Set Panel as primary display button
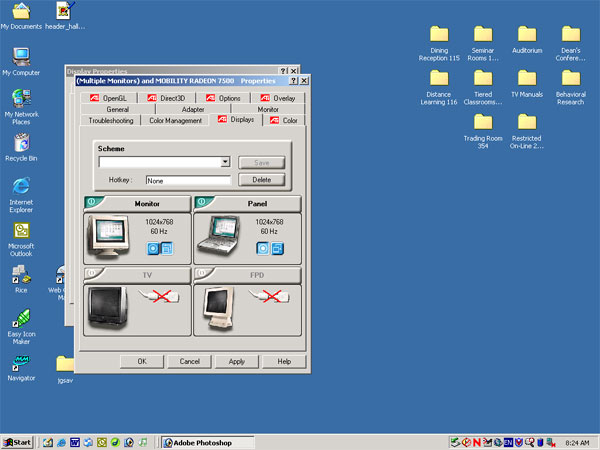The width and height of the screenshot is (600, 450). pyautogui.click(x=263, y=249)
